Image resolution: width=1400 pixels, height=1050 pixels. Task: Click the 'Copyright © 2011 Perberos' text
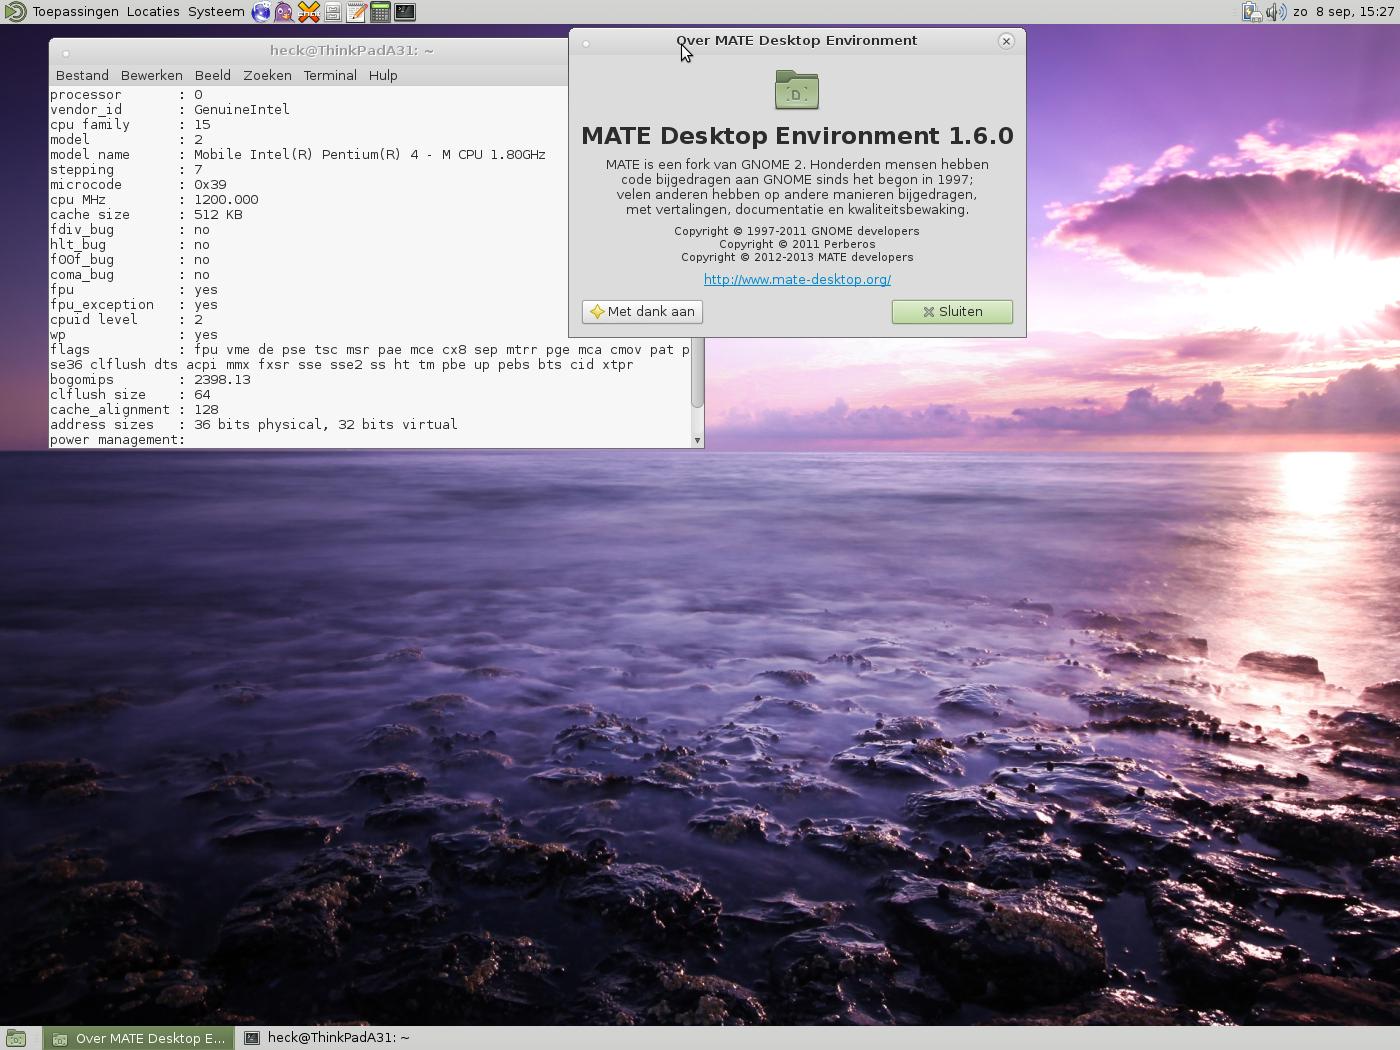pos(797,244)
